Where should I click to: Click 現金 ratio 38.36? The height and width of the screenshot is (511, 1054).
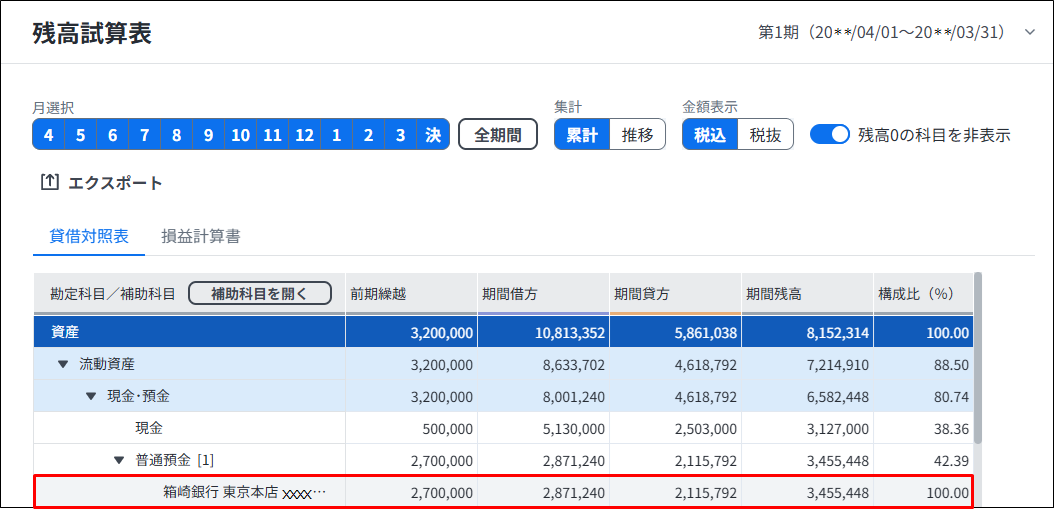[953, 429]
